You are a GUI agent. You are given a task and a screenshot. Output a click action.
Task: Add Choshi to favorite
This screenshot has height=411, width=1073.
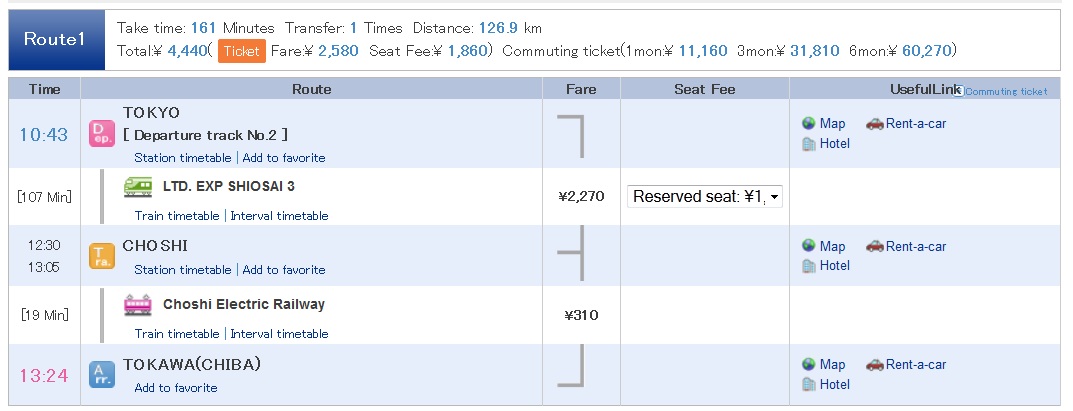284,270
